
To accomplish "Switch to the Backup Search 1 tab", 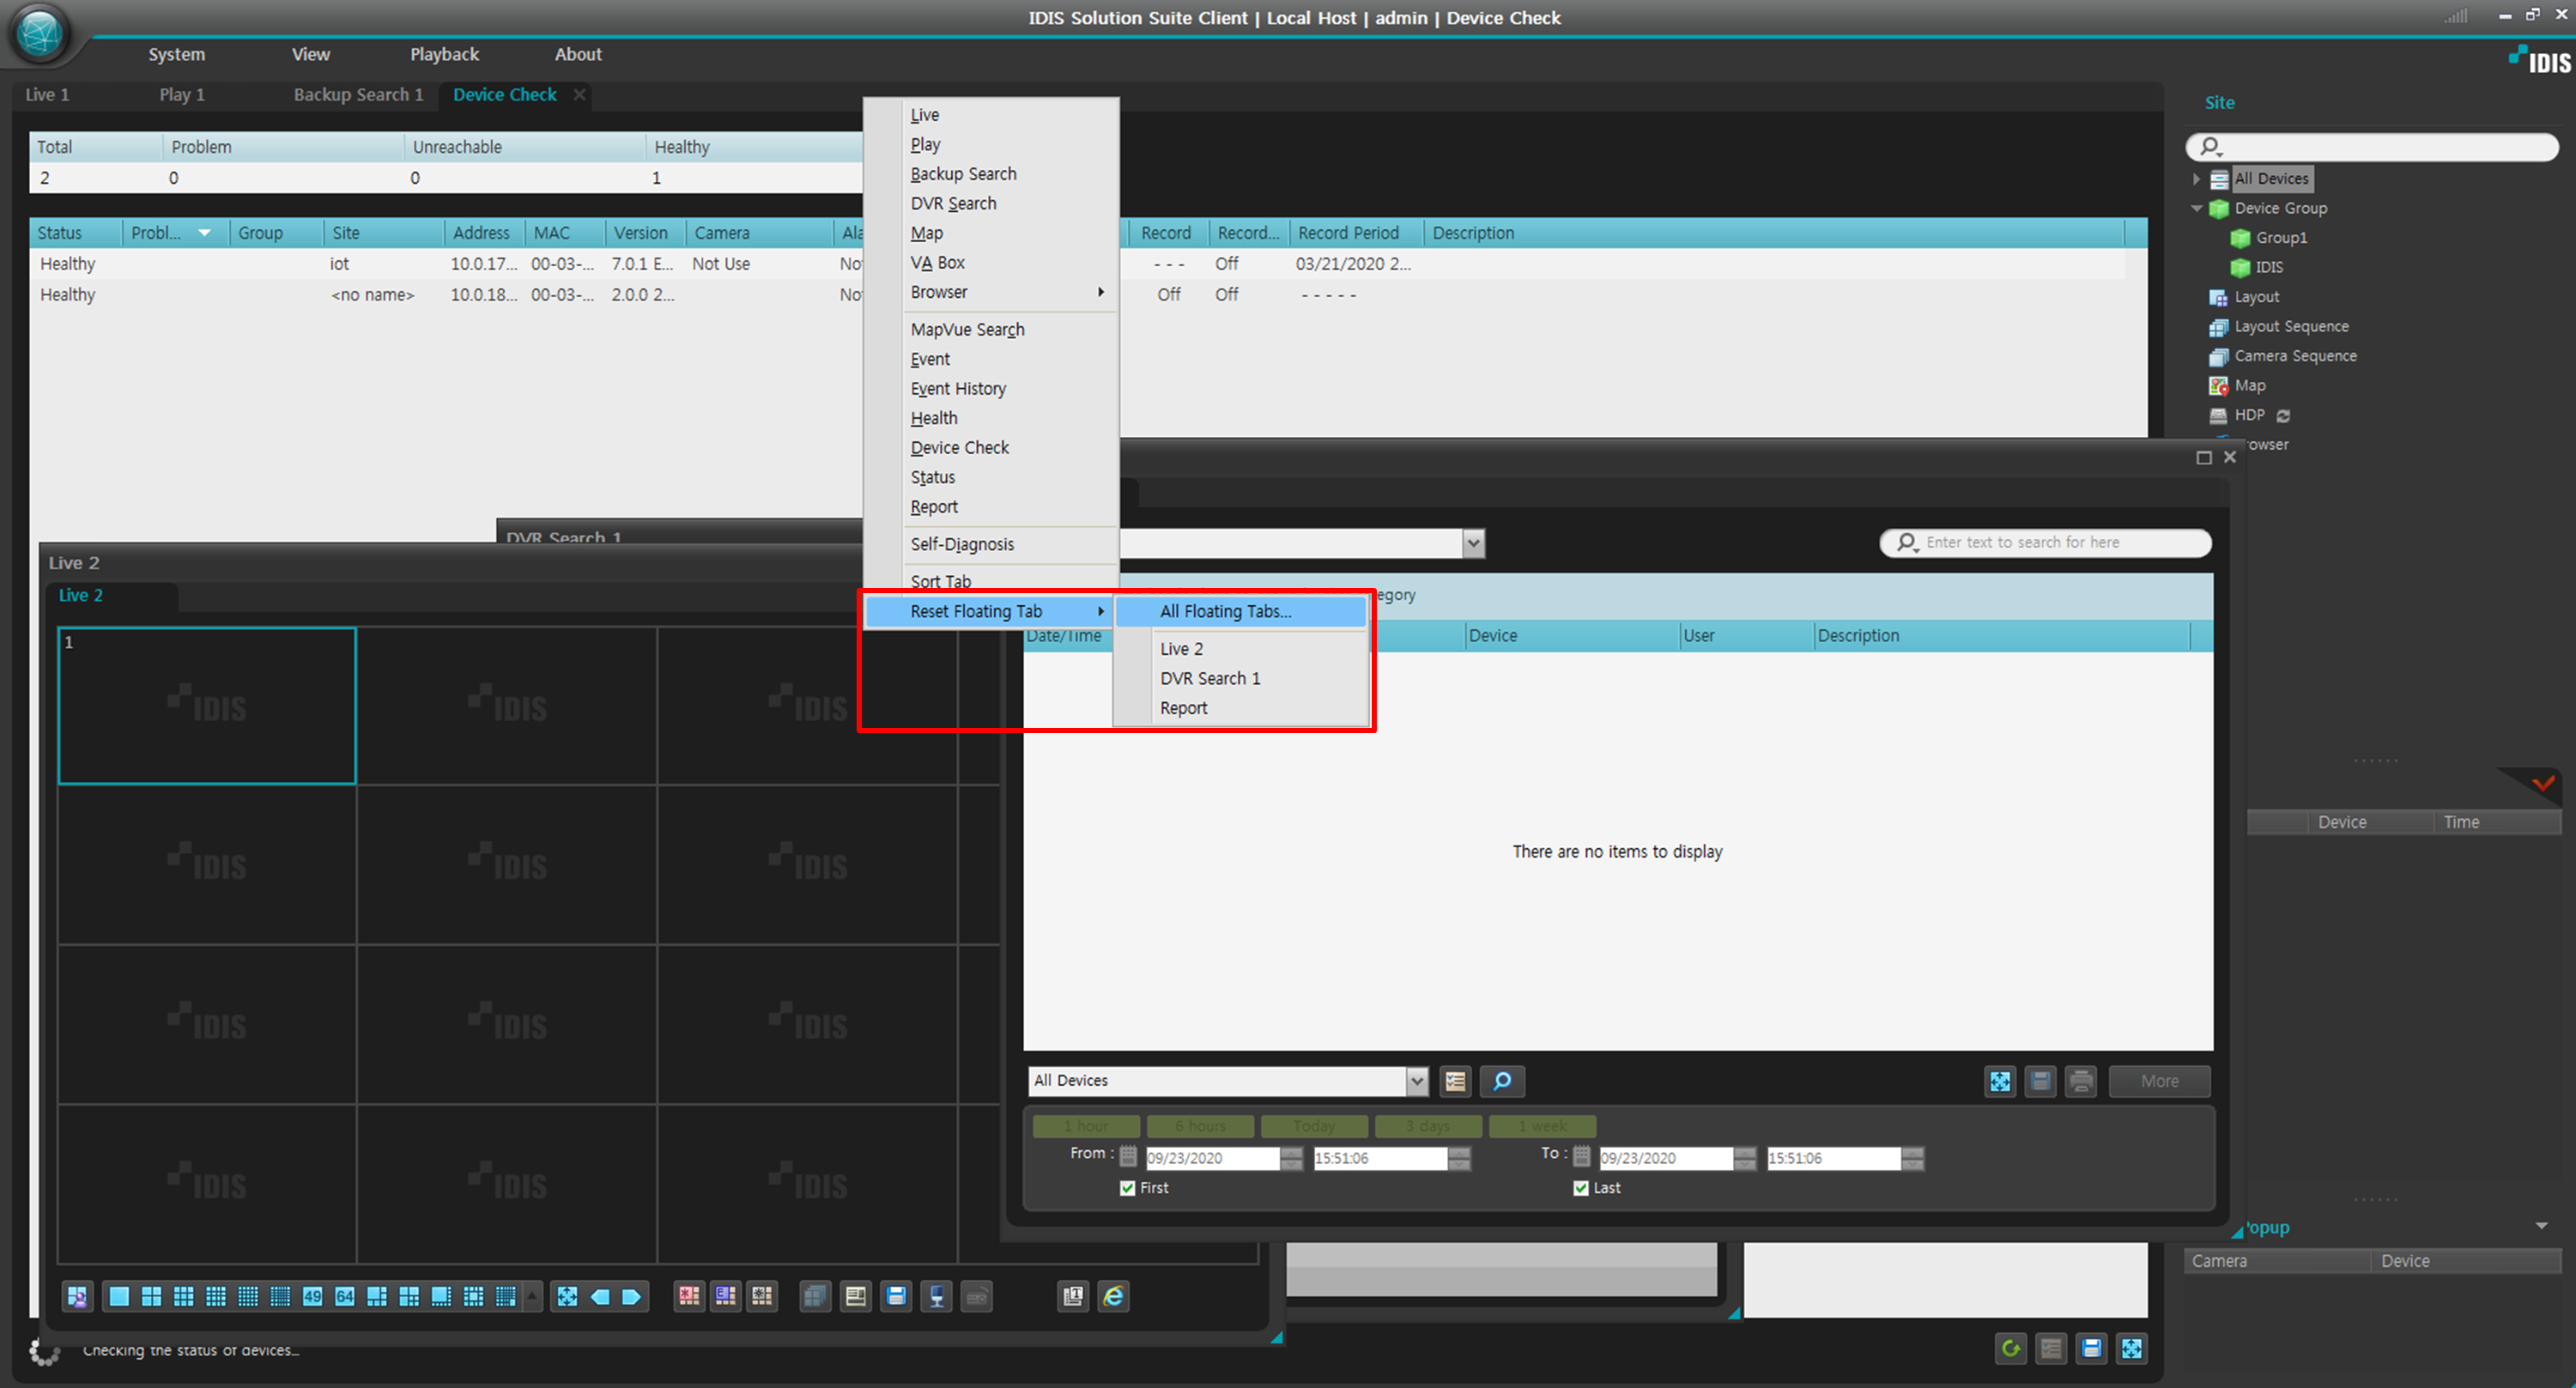I will point(358,94).
